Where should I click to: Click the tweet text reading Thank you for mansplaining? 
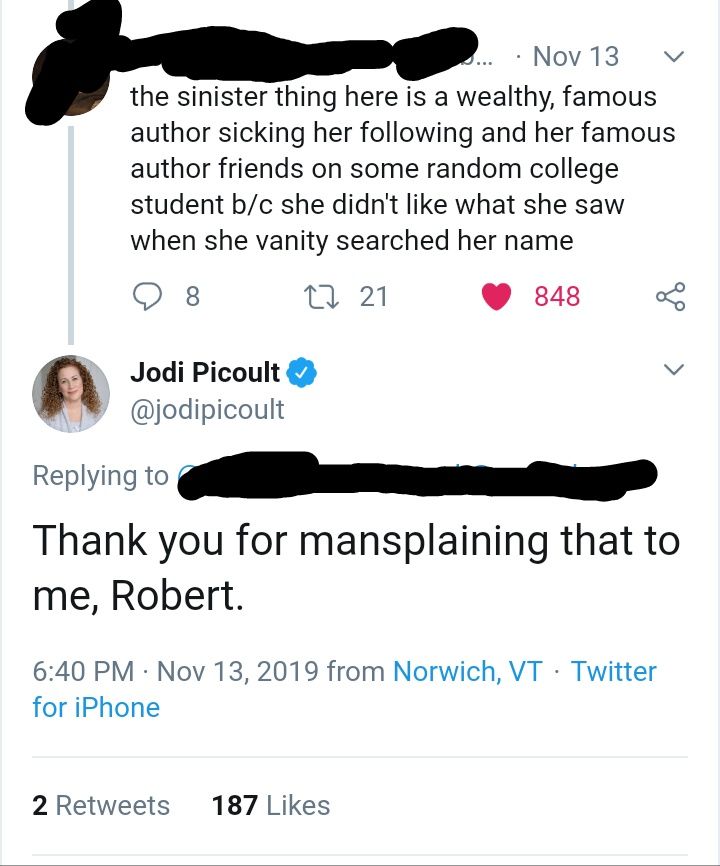pos(360,560)
